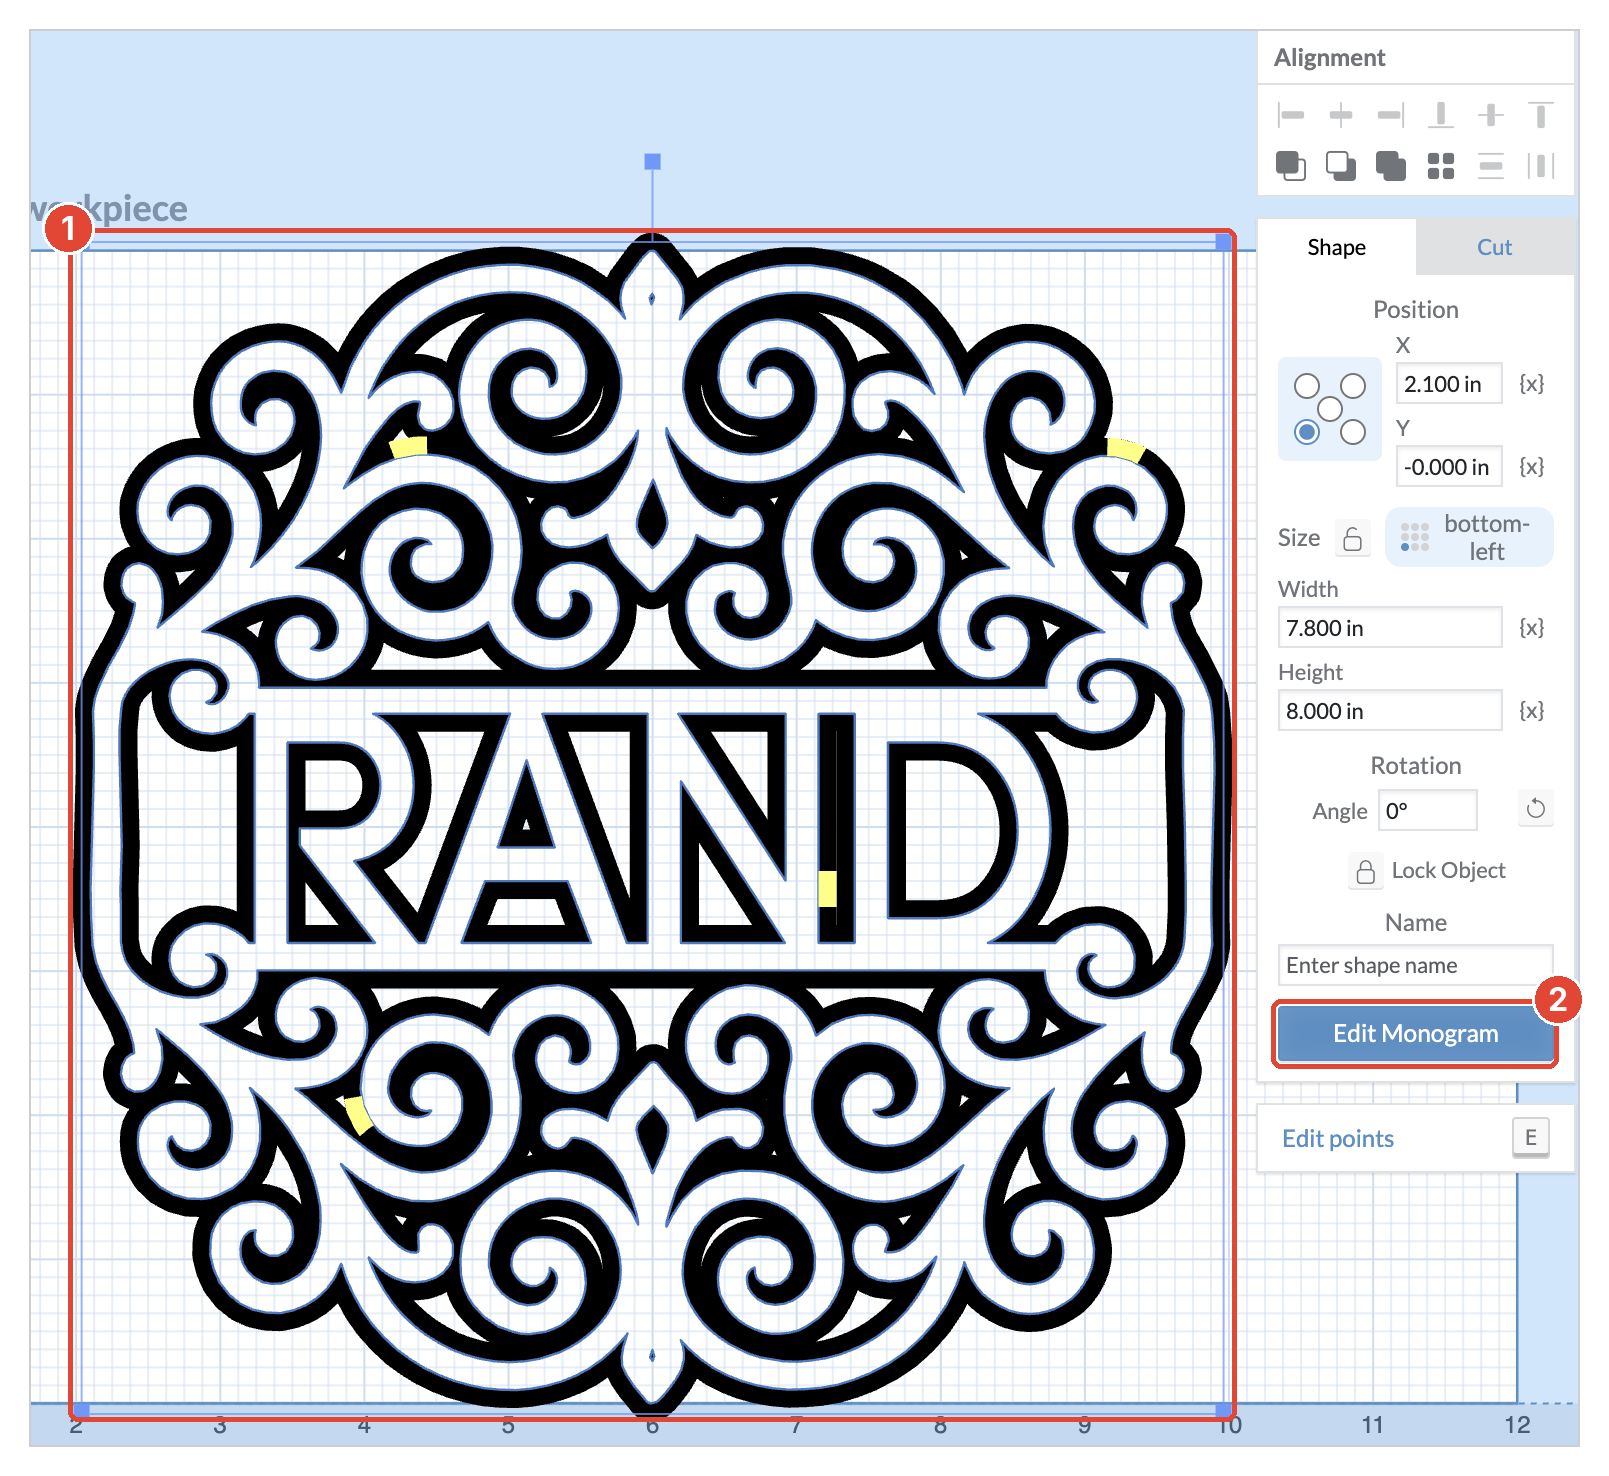
Task: Align shapes to the top edge
Action: 1541,115
